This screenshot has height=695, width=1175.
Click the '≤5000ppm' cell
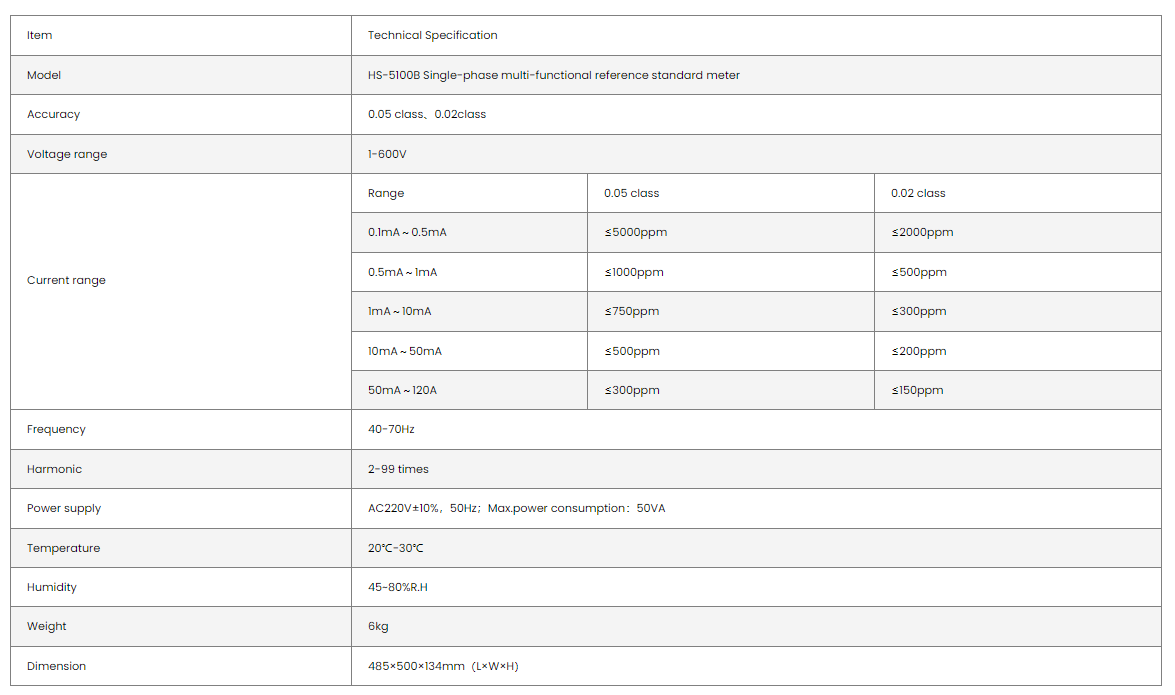[x=635, y=233]
